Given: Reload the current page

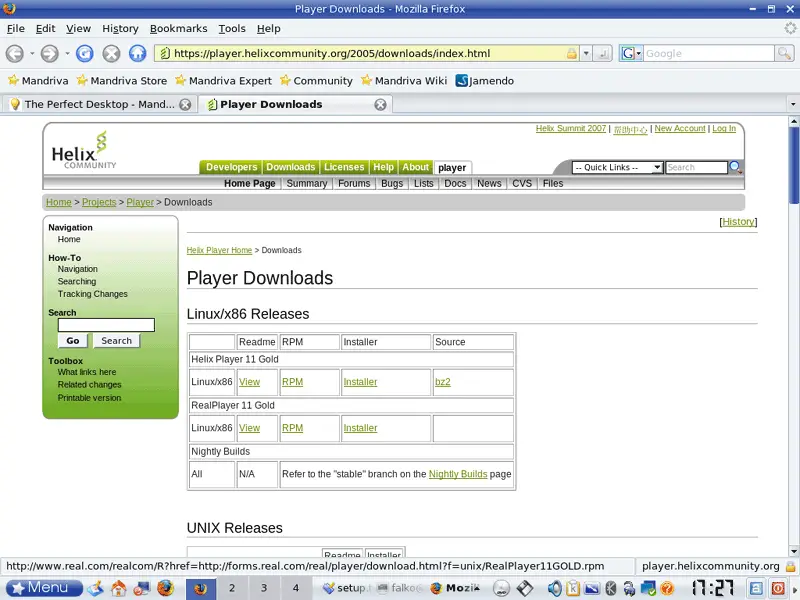Looking at the screenshot, I should pos(85,53).
